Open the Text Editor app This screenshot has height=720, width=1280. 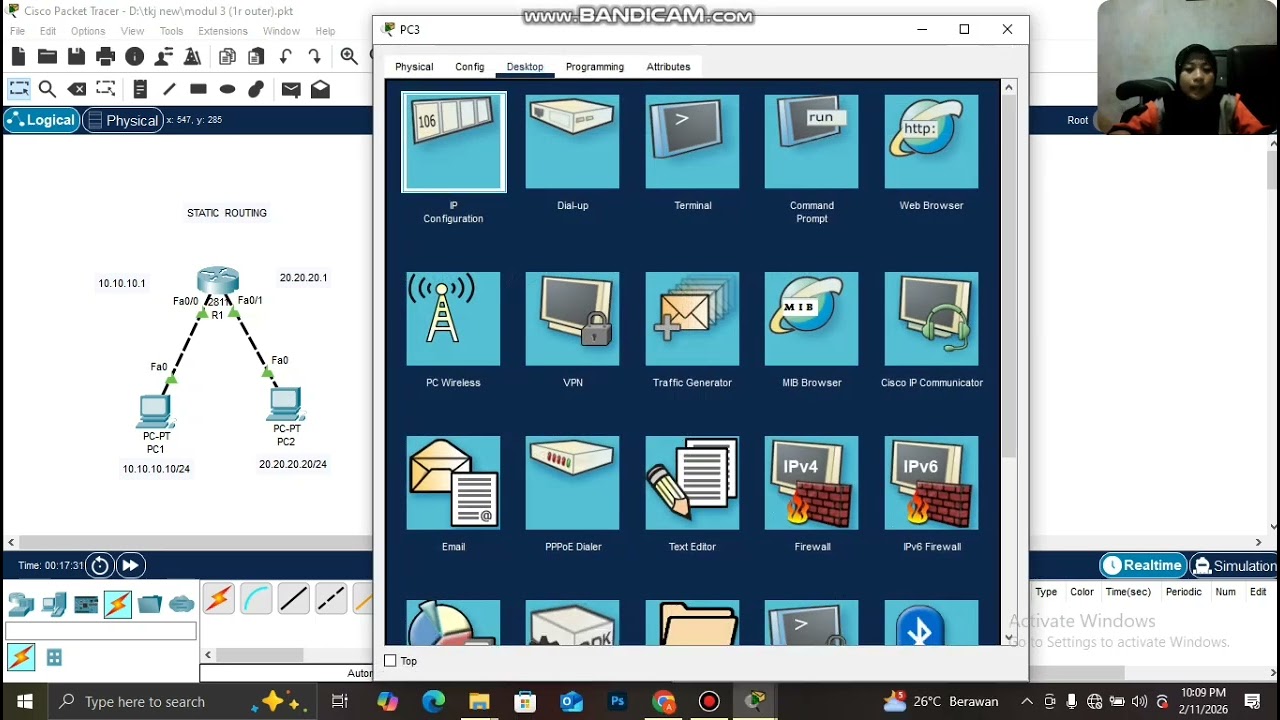(692, 483)
